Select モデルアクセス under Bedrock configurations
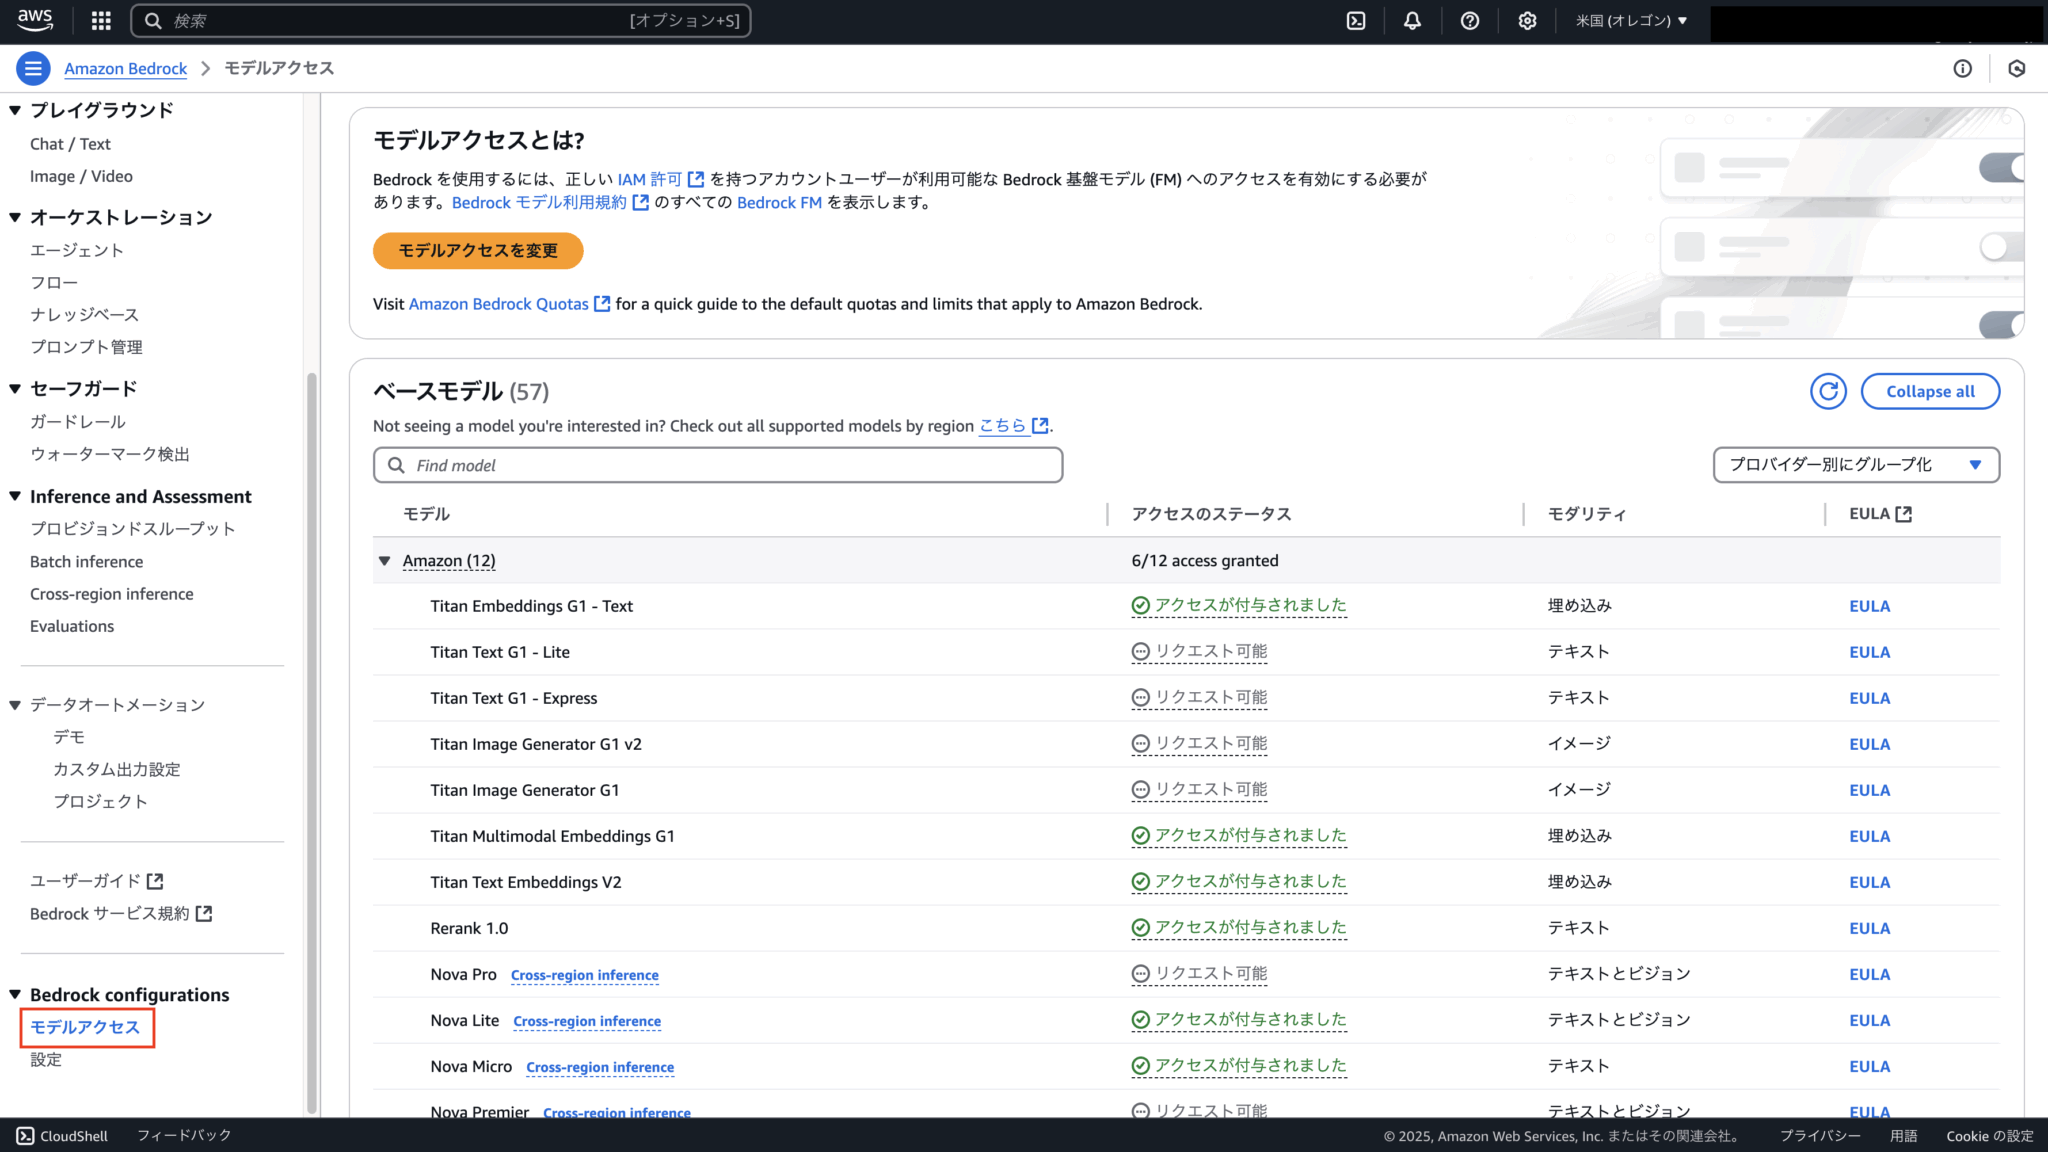Screen dimensions: 2048x1152 click(82, 1027)
